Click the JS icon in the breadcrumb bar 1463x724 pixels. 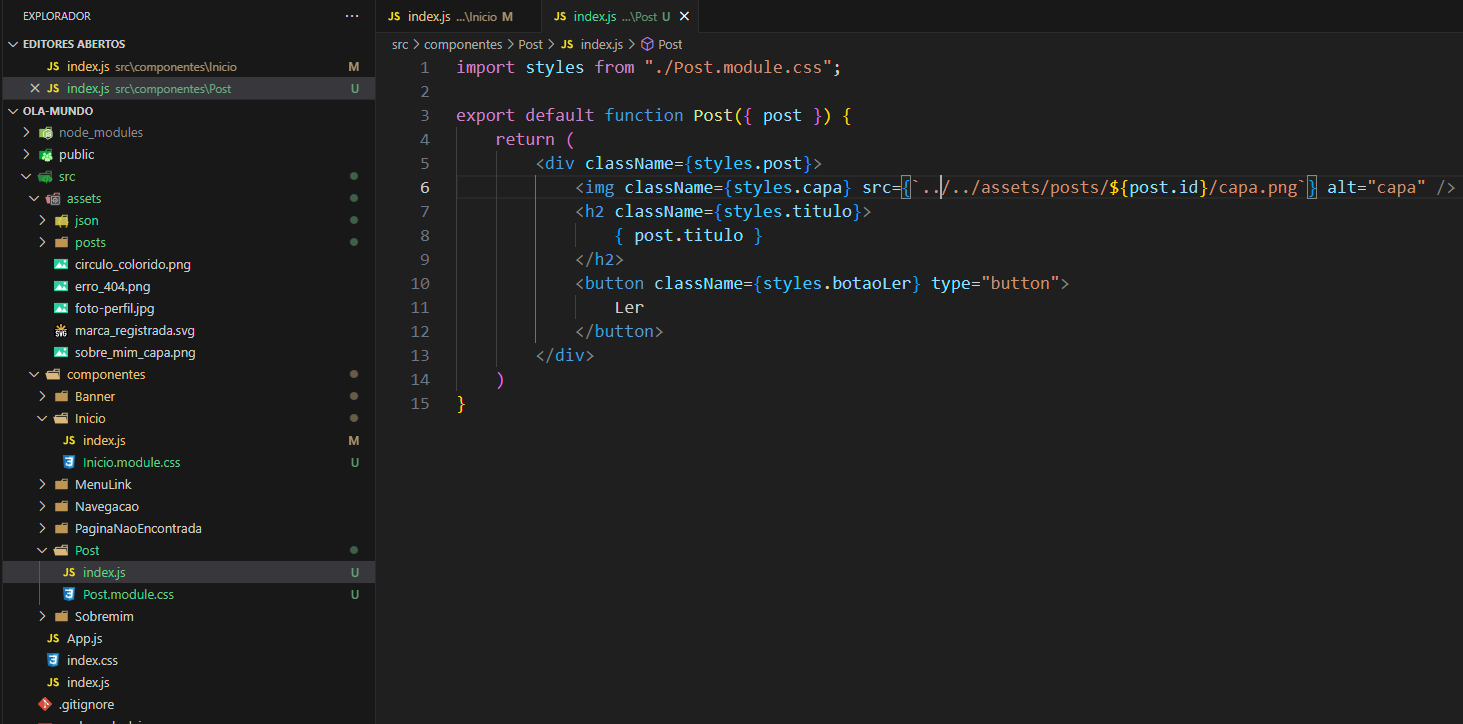(x=567, y=44)
